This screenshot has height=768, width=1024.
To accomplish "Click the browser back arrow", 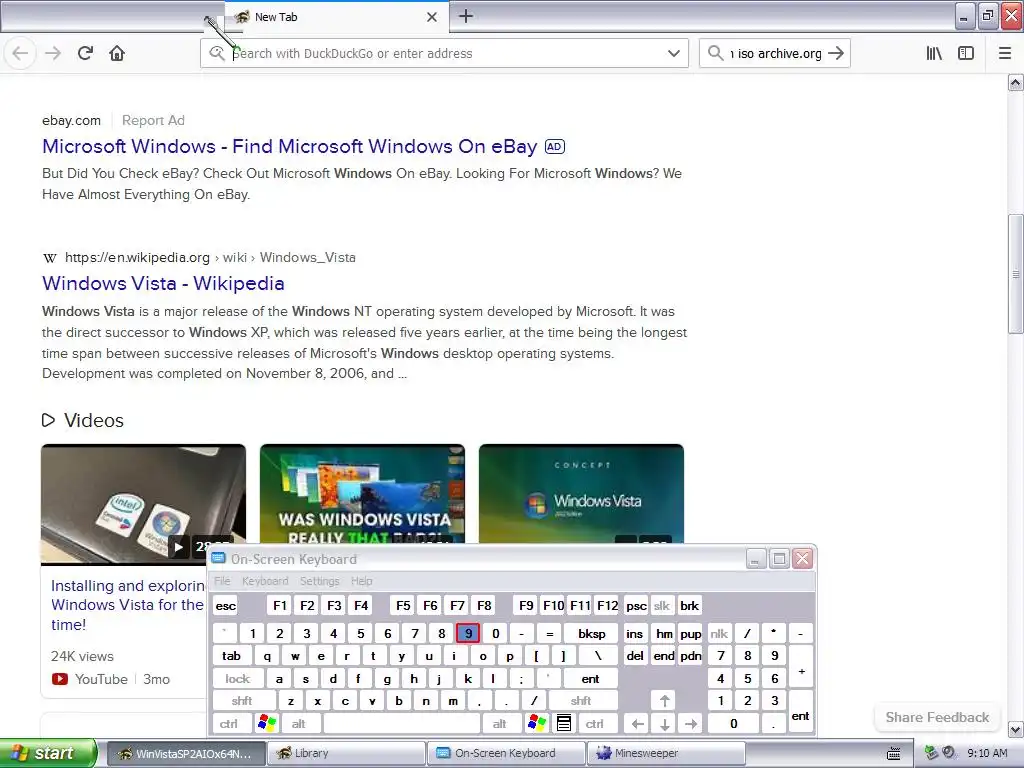I will point(20,53).
